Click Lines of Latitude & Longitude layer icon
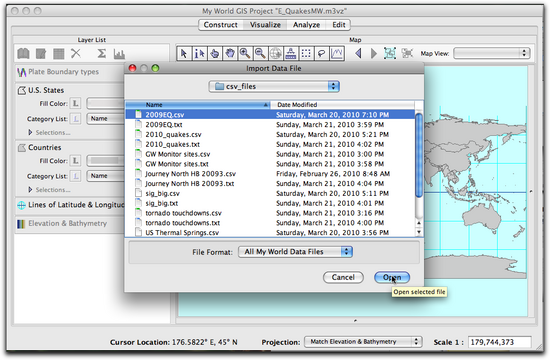550x360 pixels. click(21, 205)
